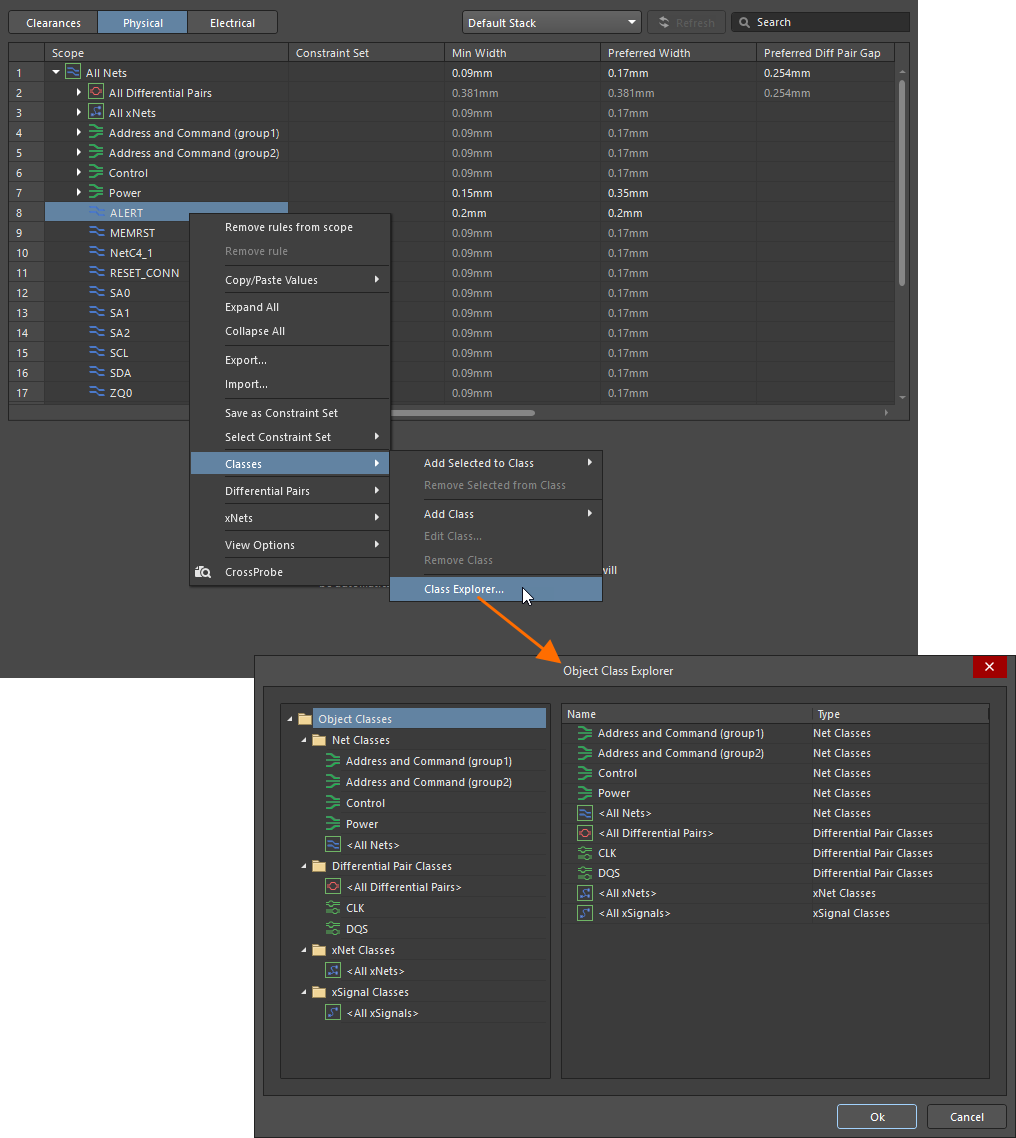Click the <All xNets> icon in the class tree
Viewport: 1016px width, 1138px height.
point(333,971)
